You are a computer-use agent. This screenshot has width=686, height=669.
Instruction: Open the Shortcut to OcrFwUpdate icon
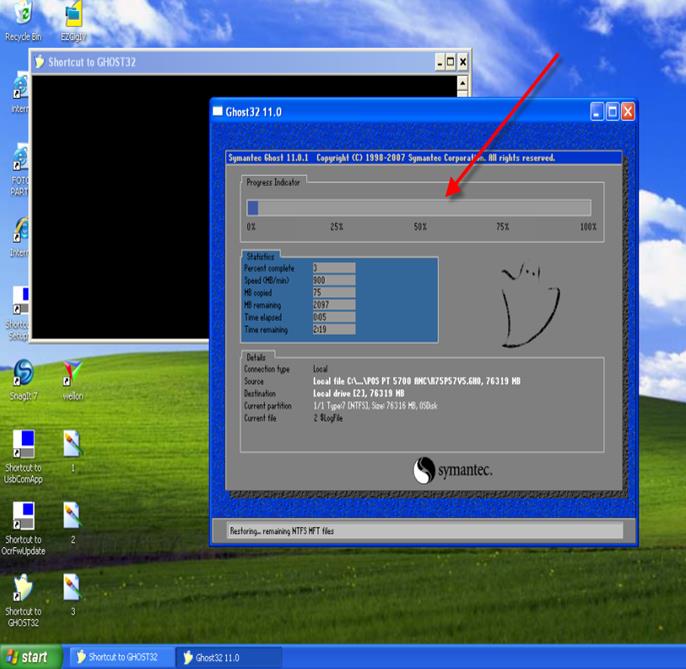23,528
